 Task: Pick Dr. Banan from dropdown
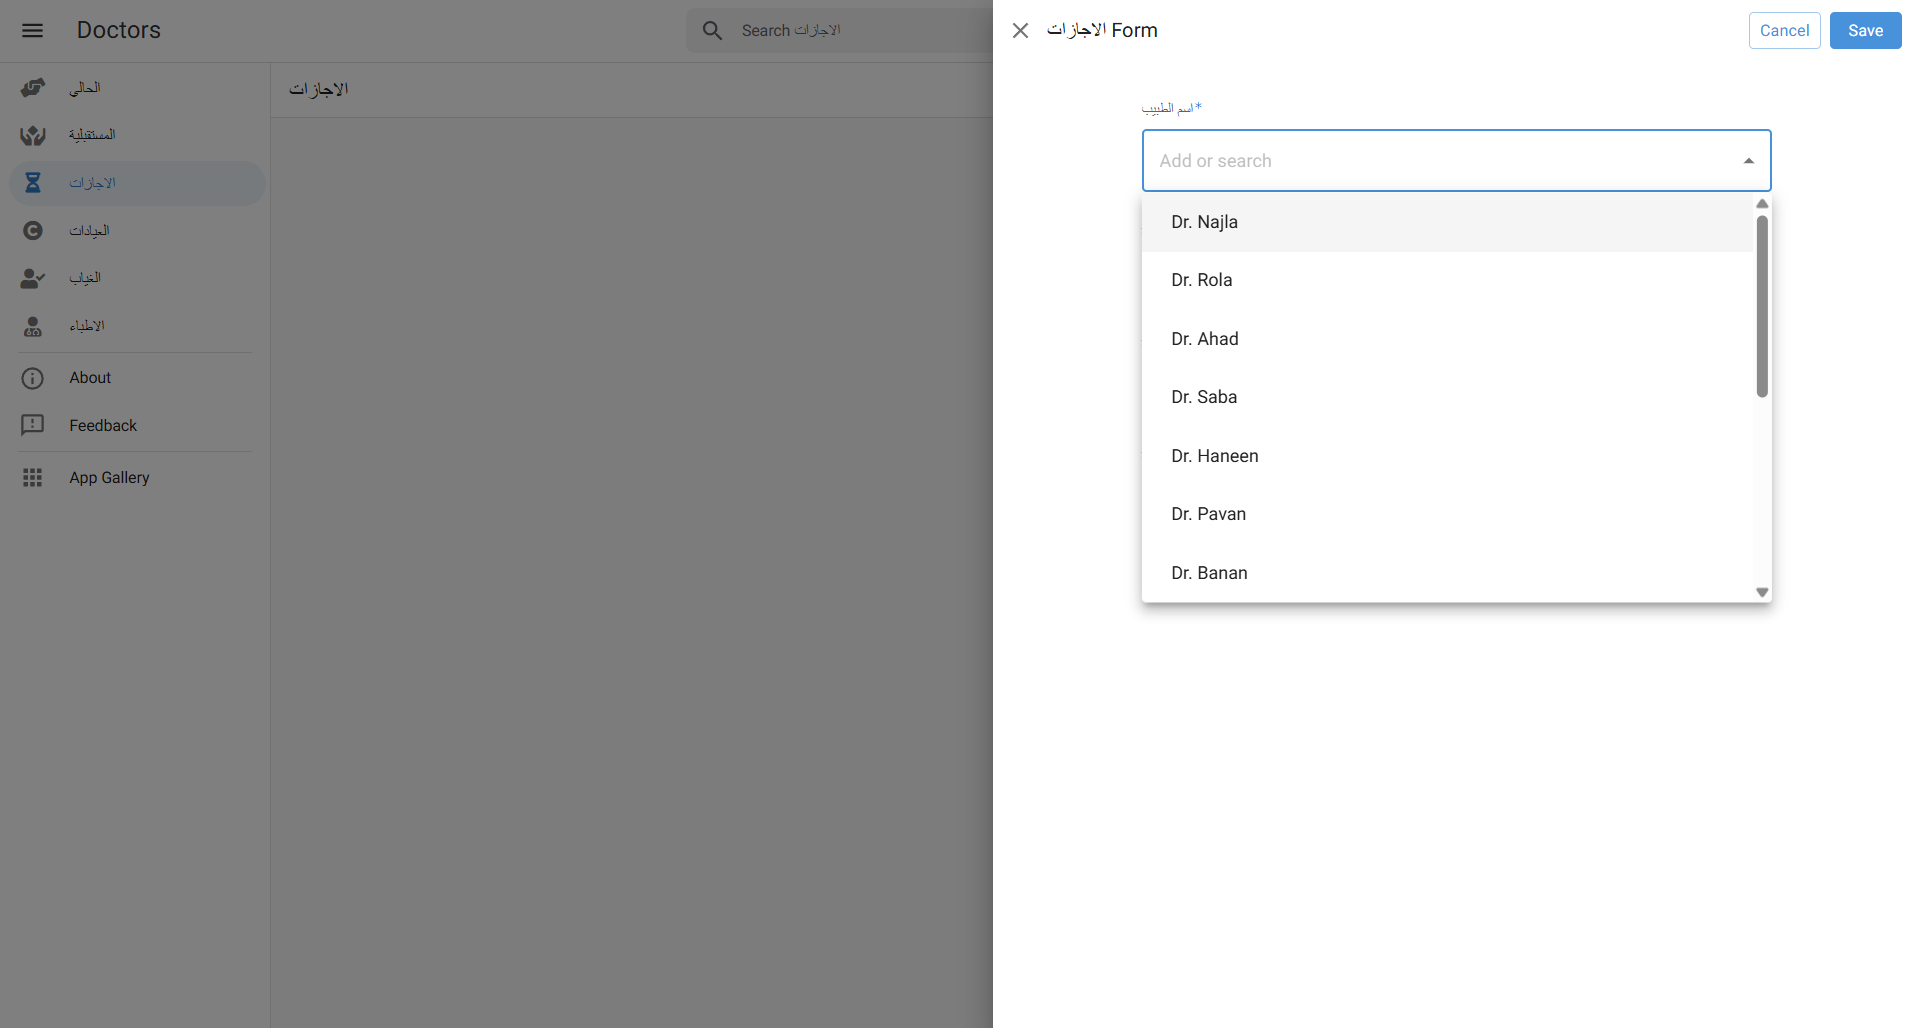(x=1209, y=573)
